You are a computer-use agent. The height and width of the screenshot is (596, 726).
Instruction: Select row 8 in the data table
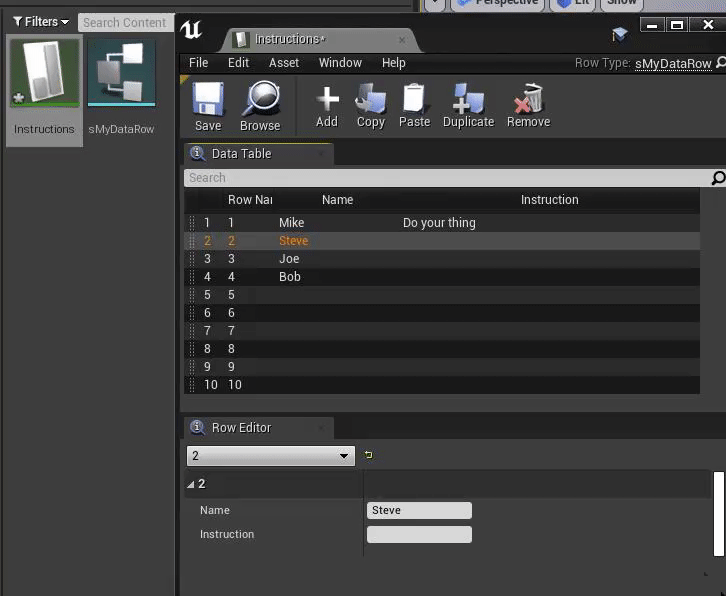[442, 349]
